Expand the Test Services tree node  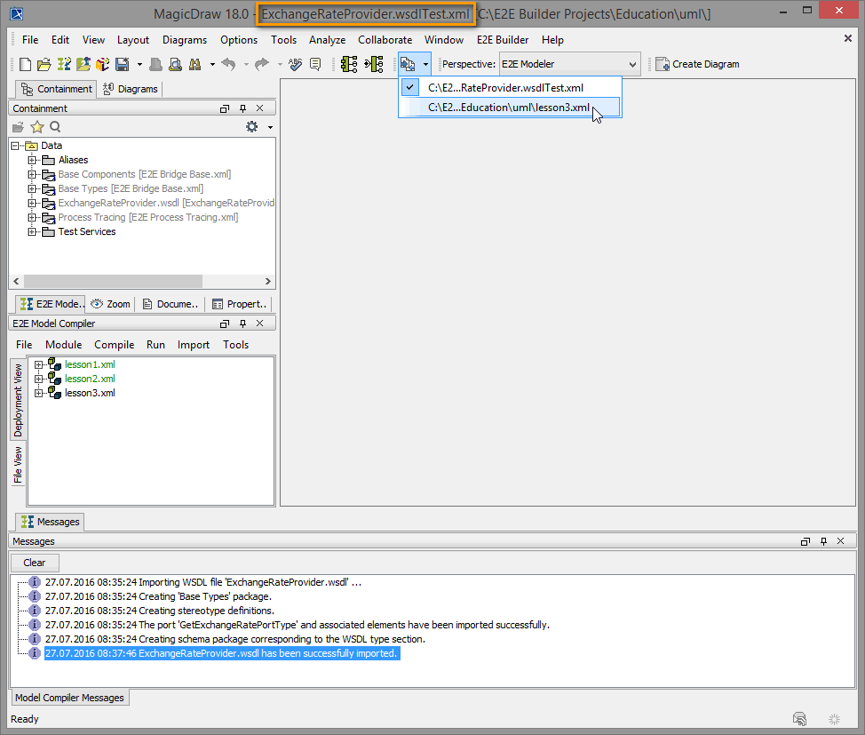[33, 231]
